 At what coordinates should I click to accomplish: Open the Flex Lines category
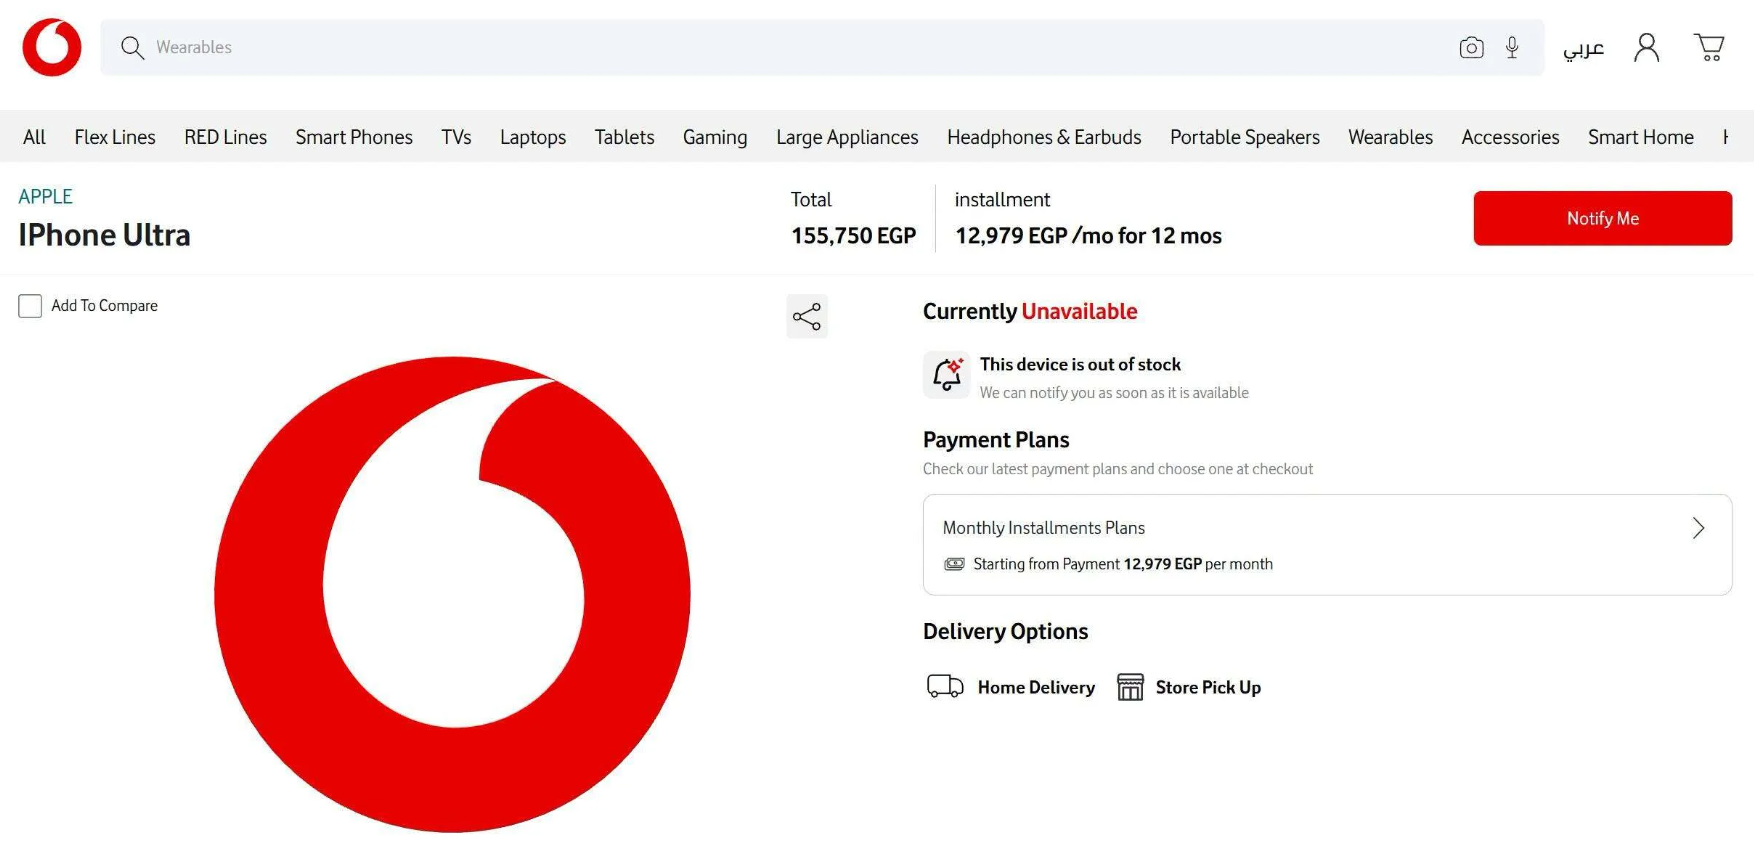pyautogui.click(x=115, y=137)
